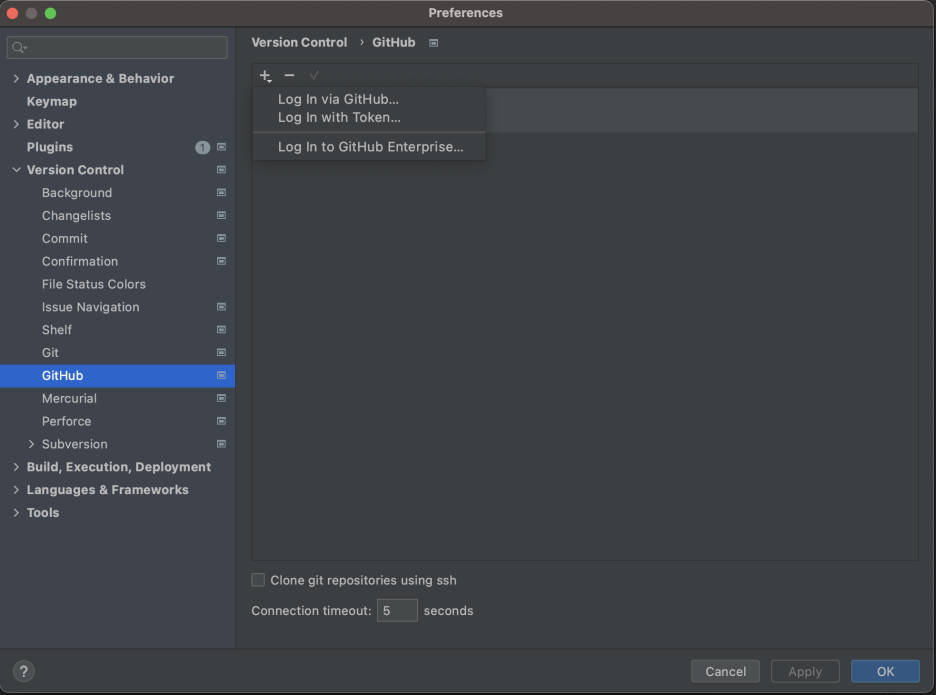The width and height of the screenshot is (936, 695).
Task: Click the settings marker icon on Perforce row
Action: tap(221, 421)
